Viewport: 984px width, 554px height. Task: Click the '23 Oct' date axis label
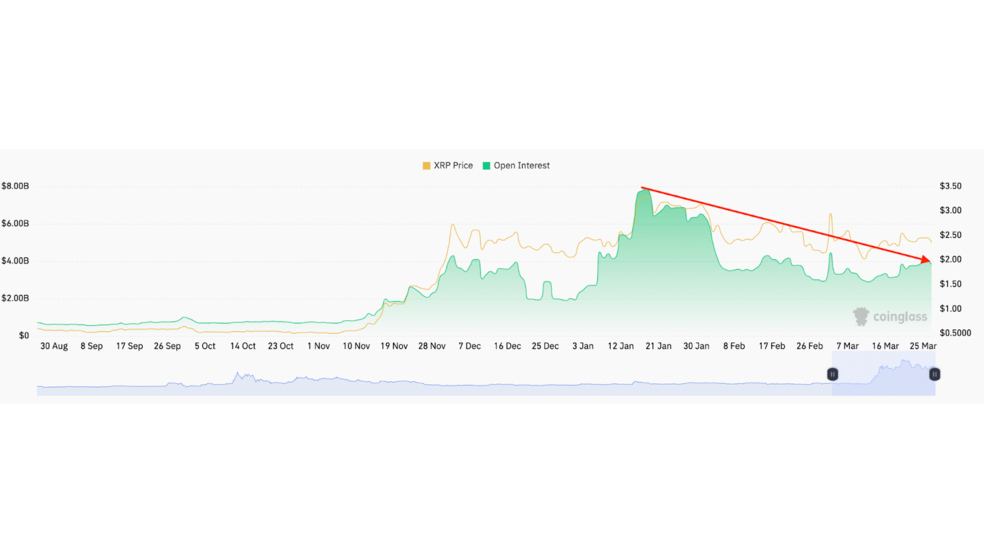tap(281, 346)
